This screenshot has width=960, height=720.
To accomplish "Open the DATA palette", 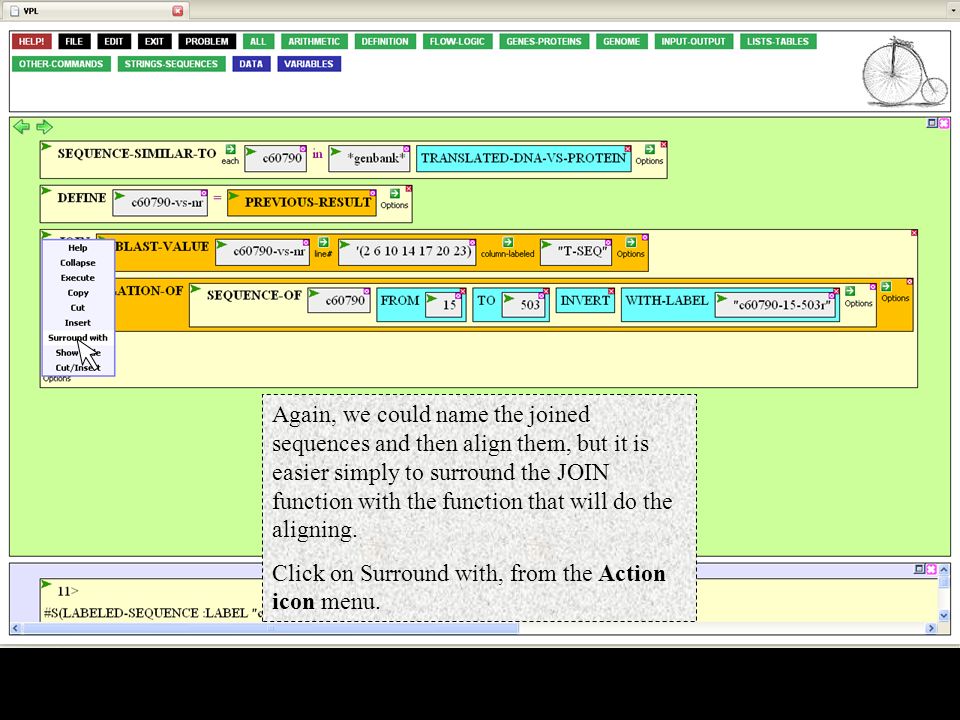I will pos(251,64).
